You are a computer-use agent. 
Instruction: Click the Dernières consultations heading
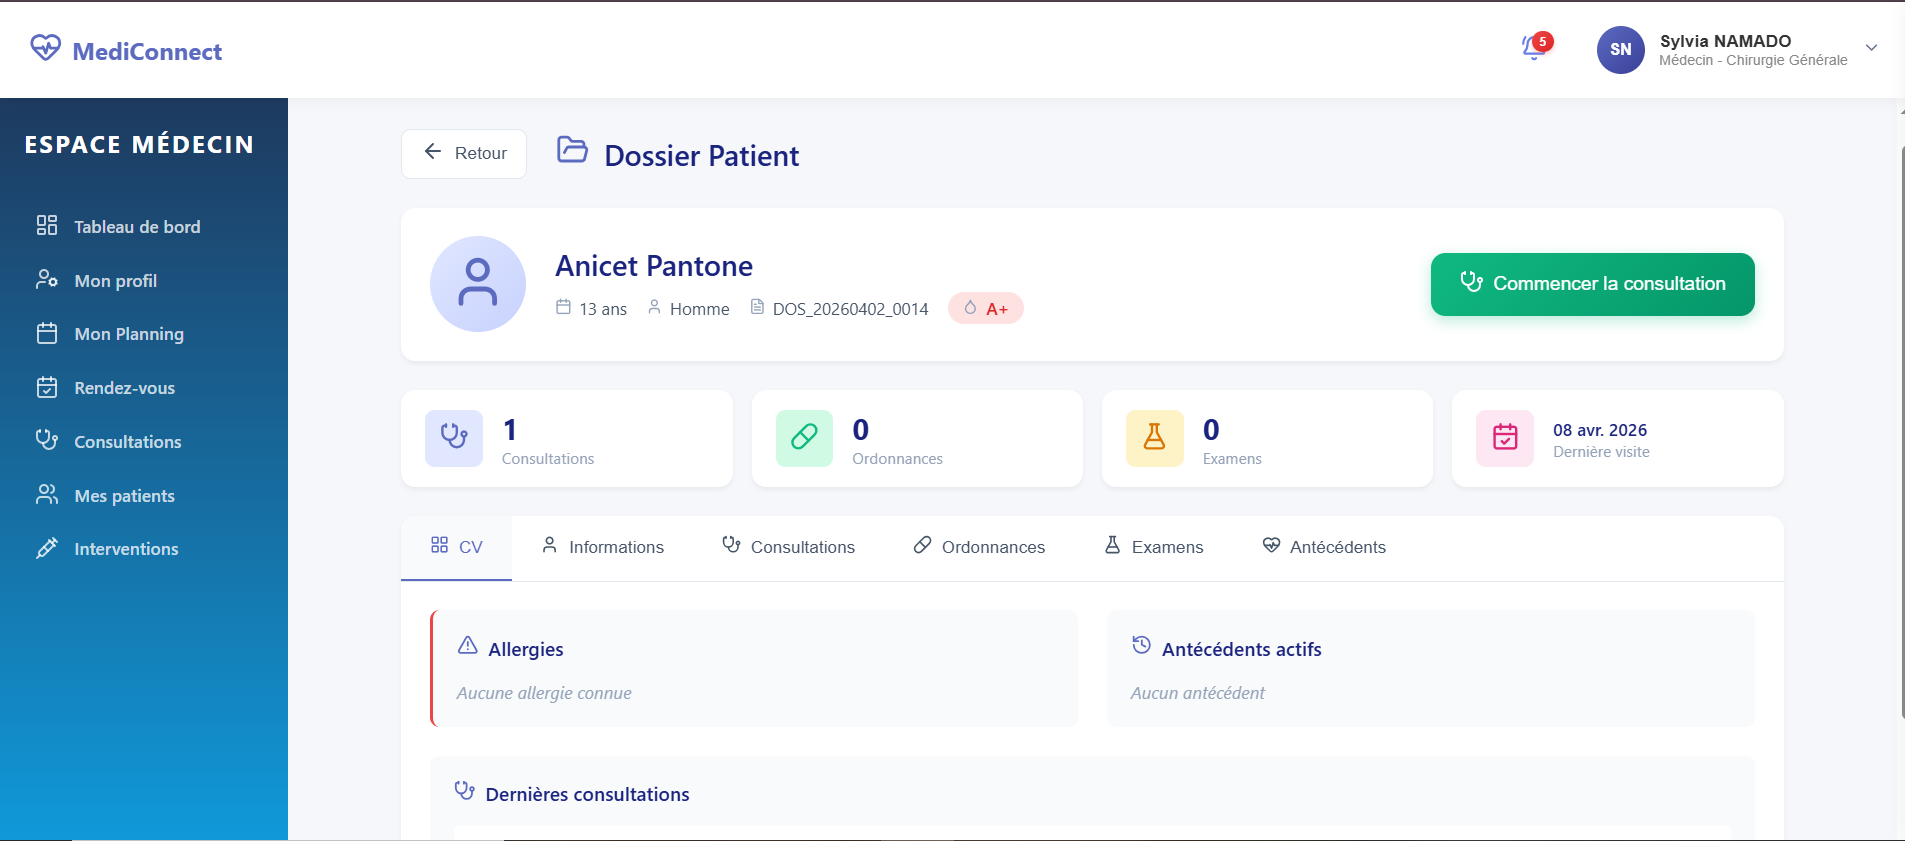click(x=587, y=794)
